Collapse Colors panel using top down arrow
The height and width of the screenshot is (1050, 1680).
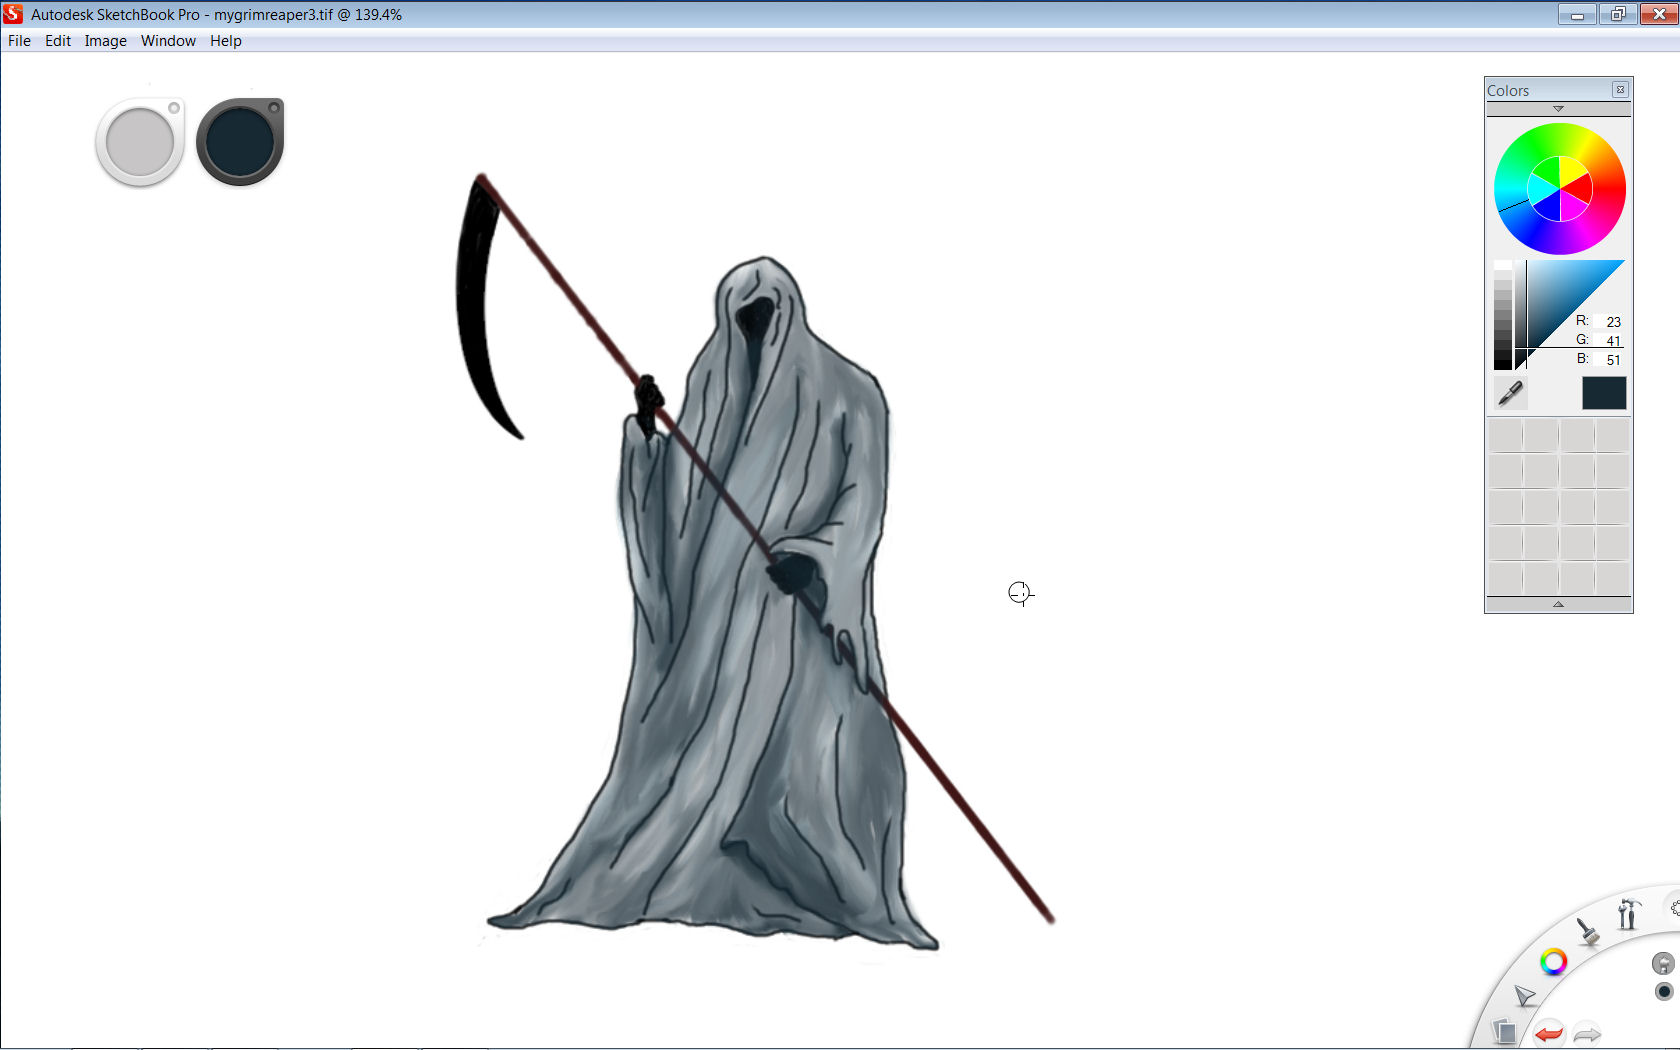[x=1558, y=108]
